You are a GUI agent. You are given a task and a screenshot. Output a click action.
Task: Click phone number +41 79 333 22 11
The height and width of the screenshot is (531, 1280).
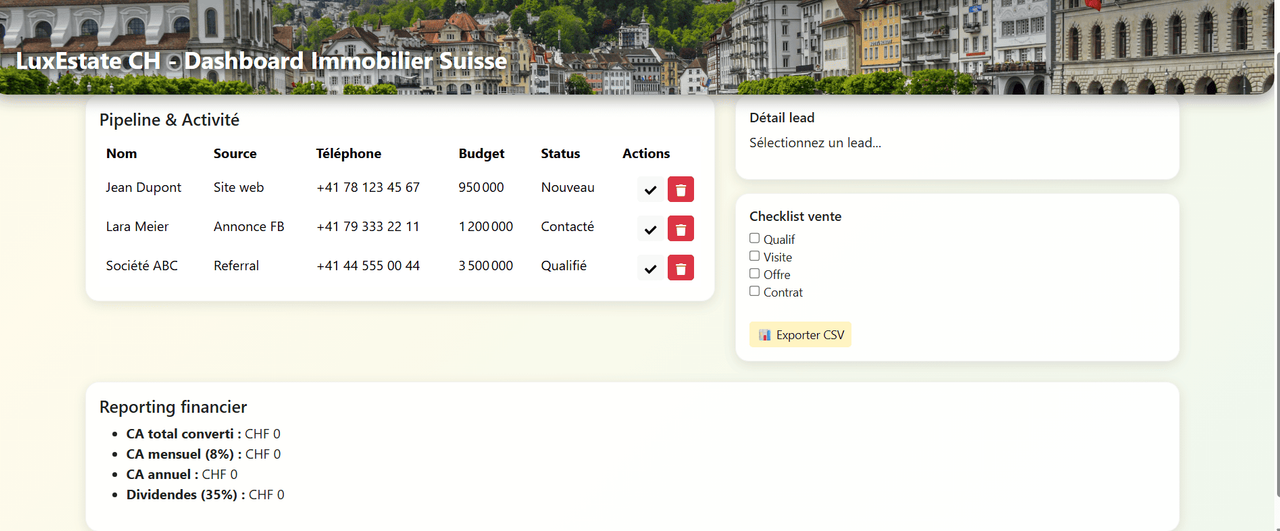click(368, 227)
